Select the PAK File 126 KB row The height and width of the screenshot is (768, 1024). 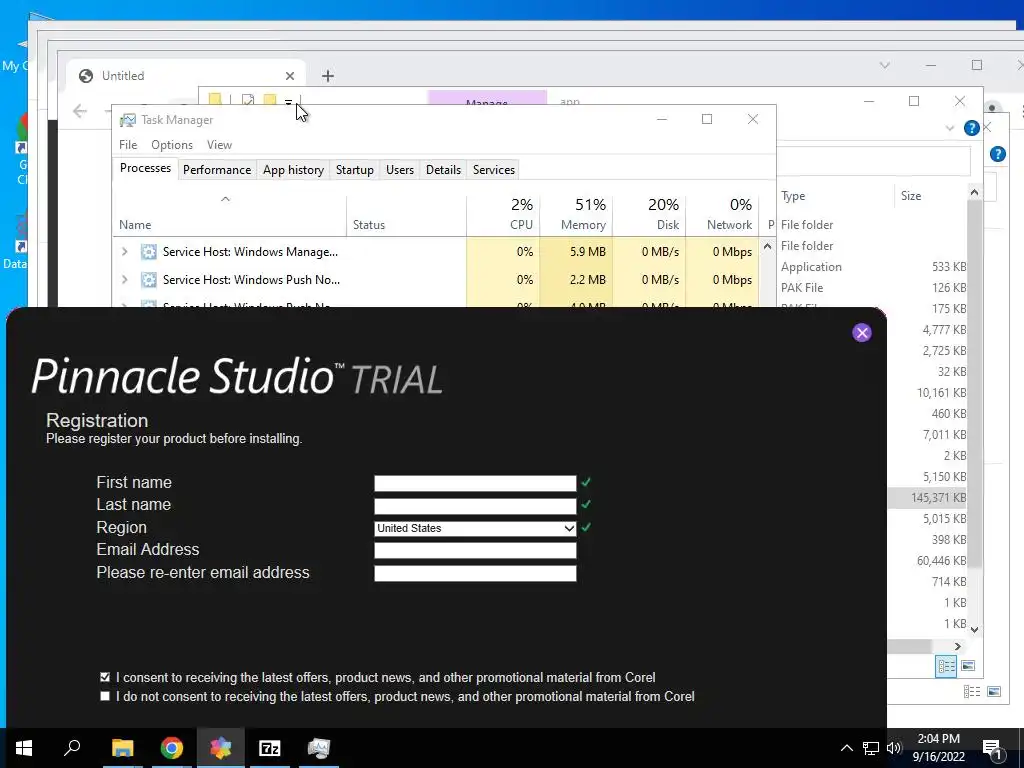872,288
